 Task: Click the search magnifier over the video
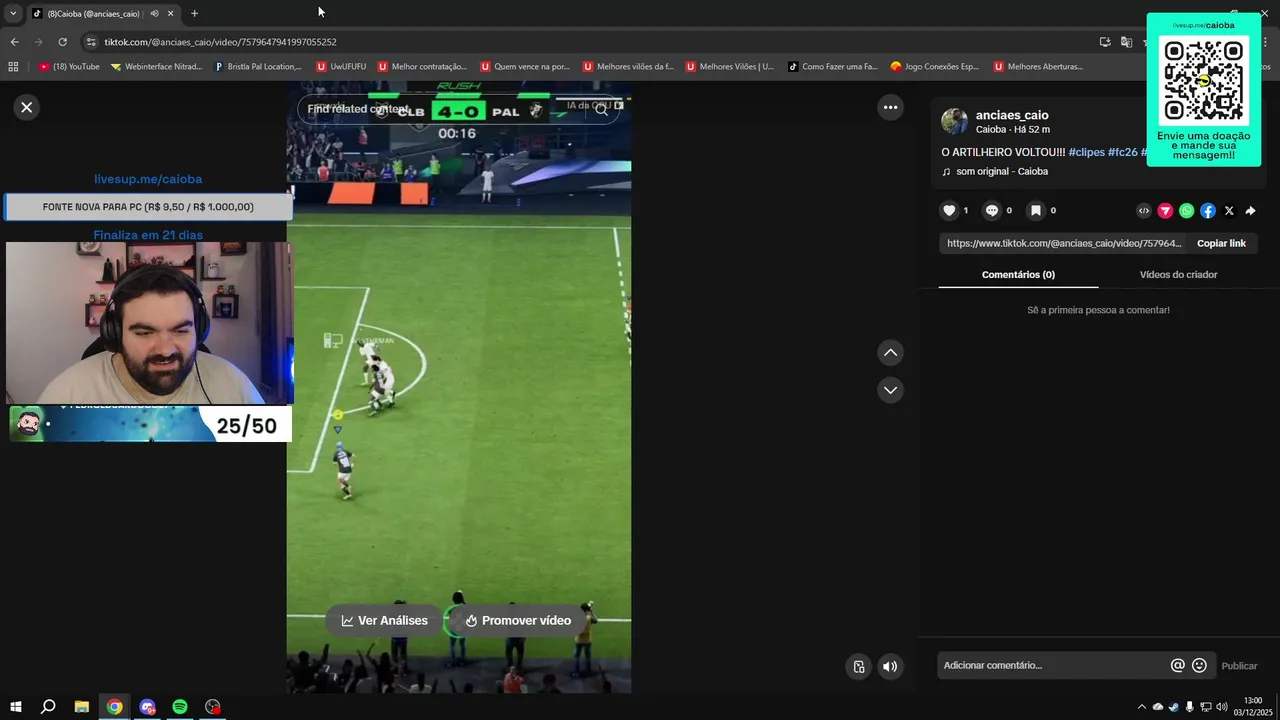click(601, 109)
